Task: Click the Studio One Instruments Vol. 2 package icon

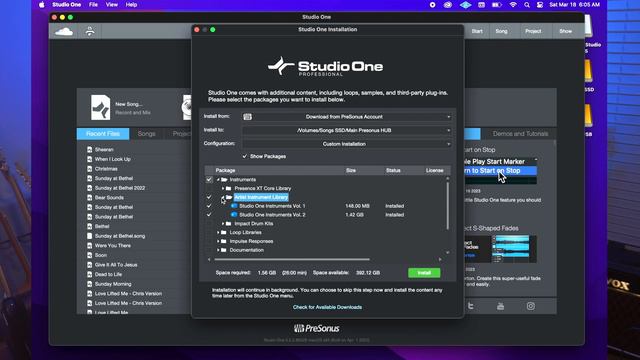Action: pos(234,215)
